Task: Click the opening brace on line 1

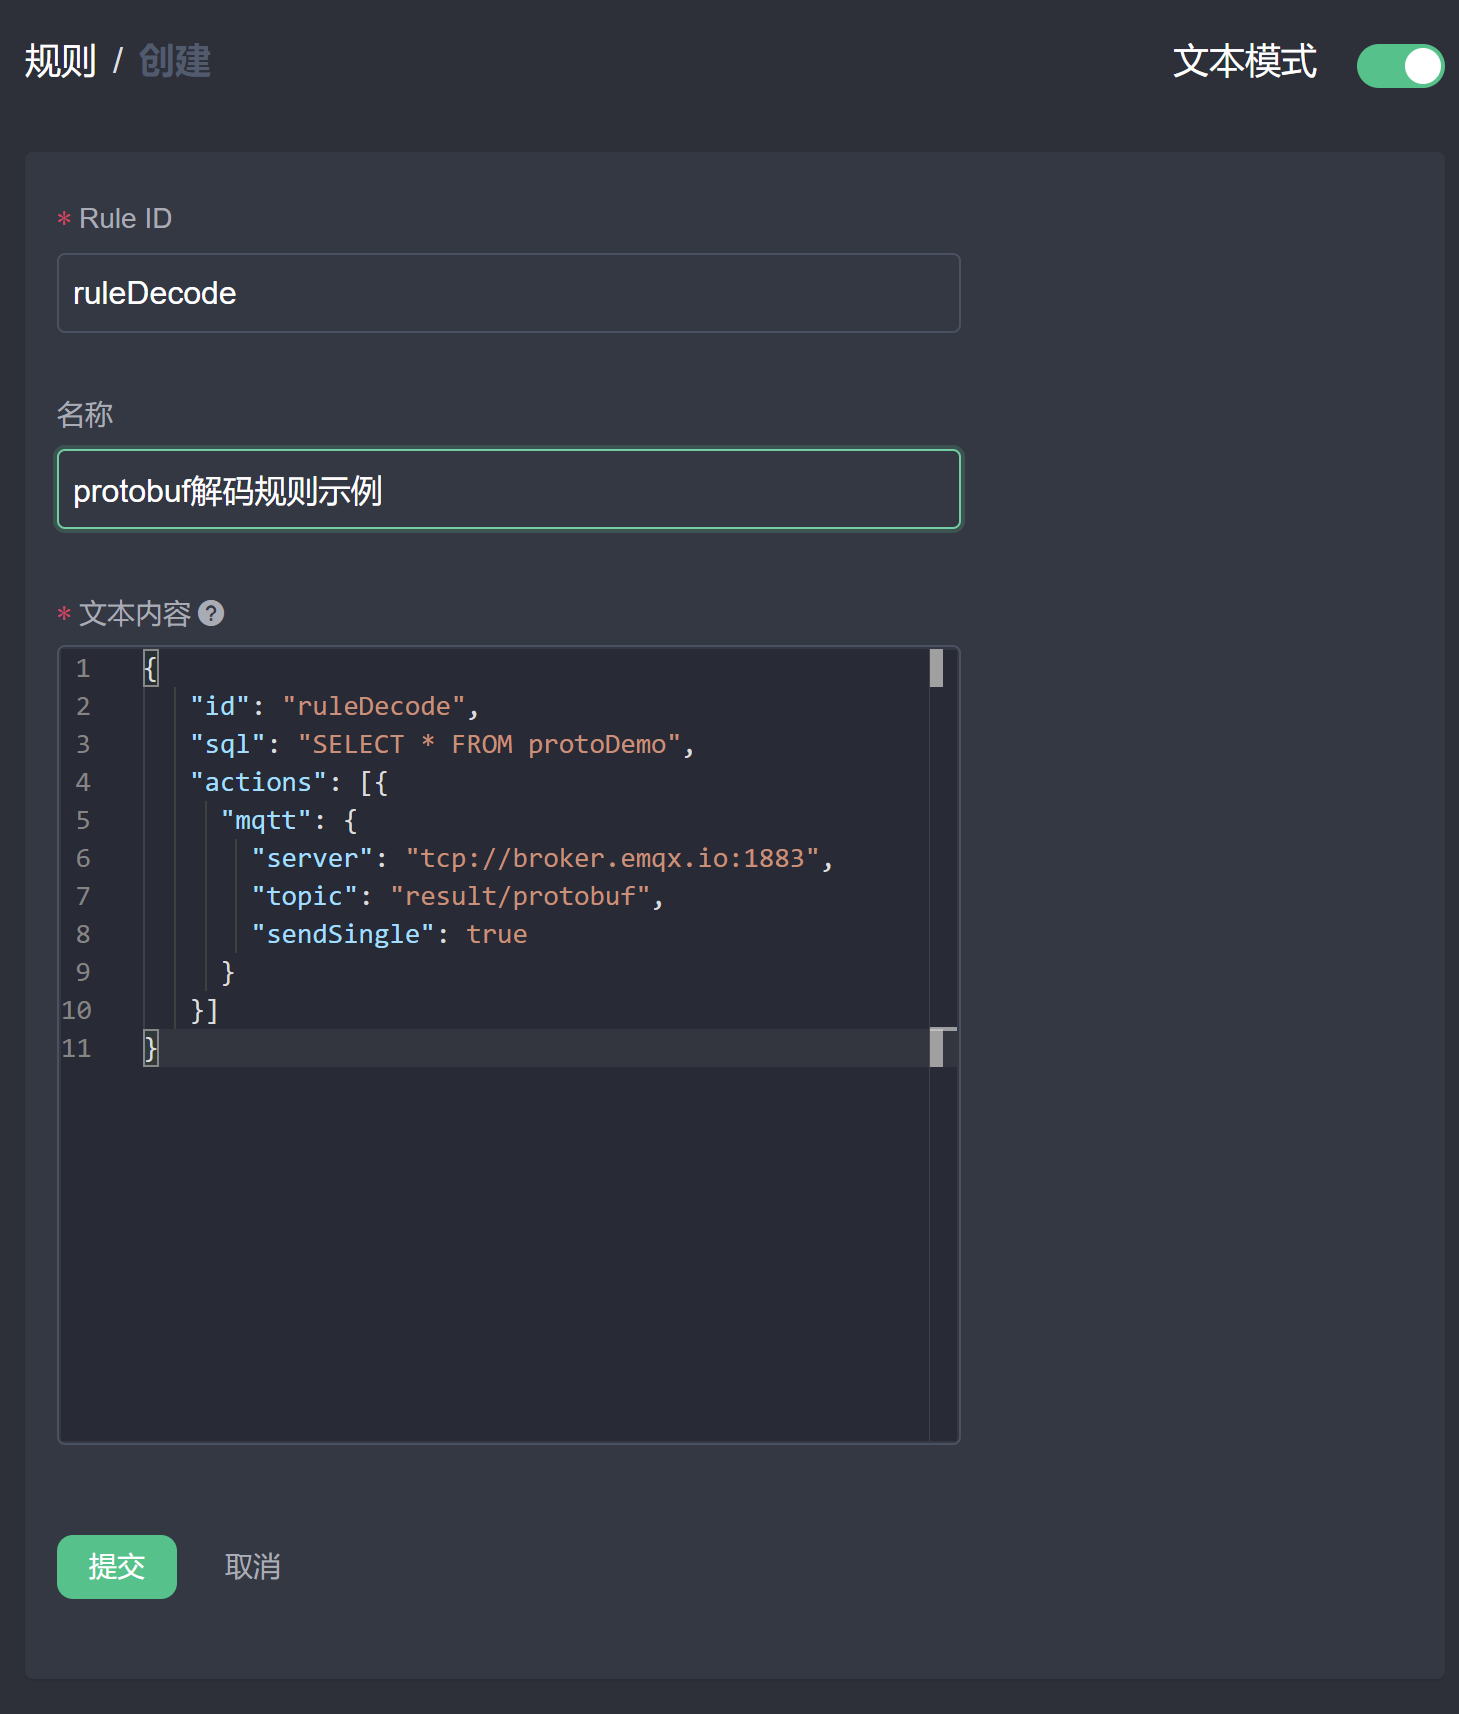Action: [151, 668]
